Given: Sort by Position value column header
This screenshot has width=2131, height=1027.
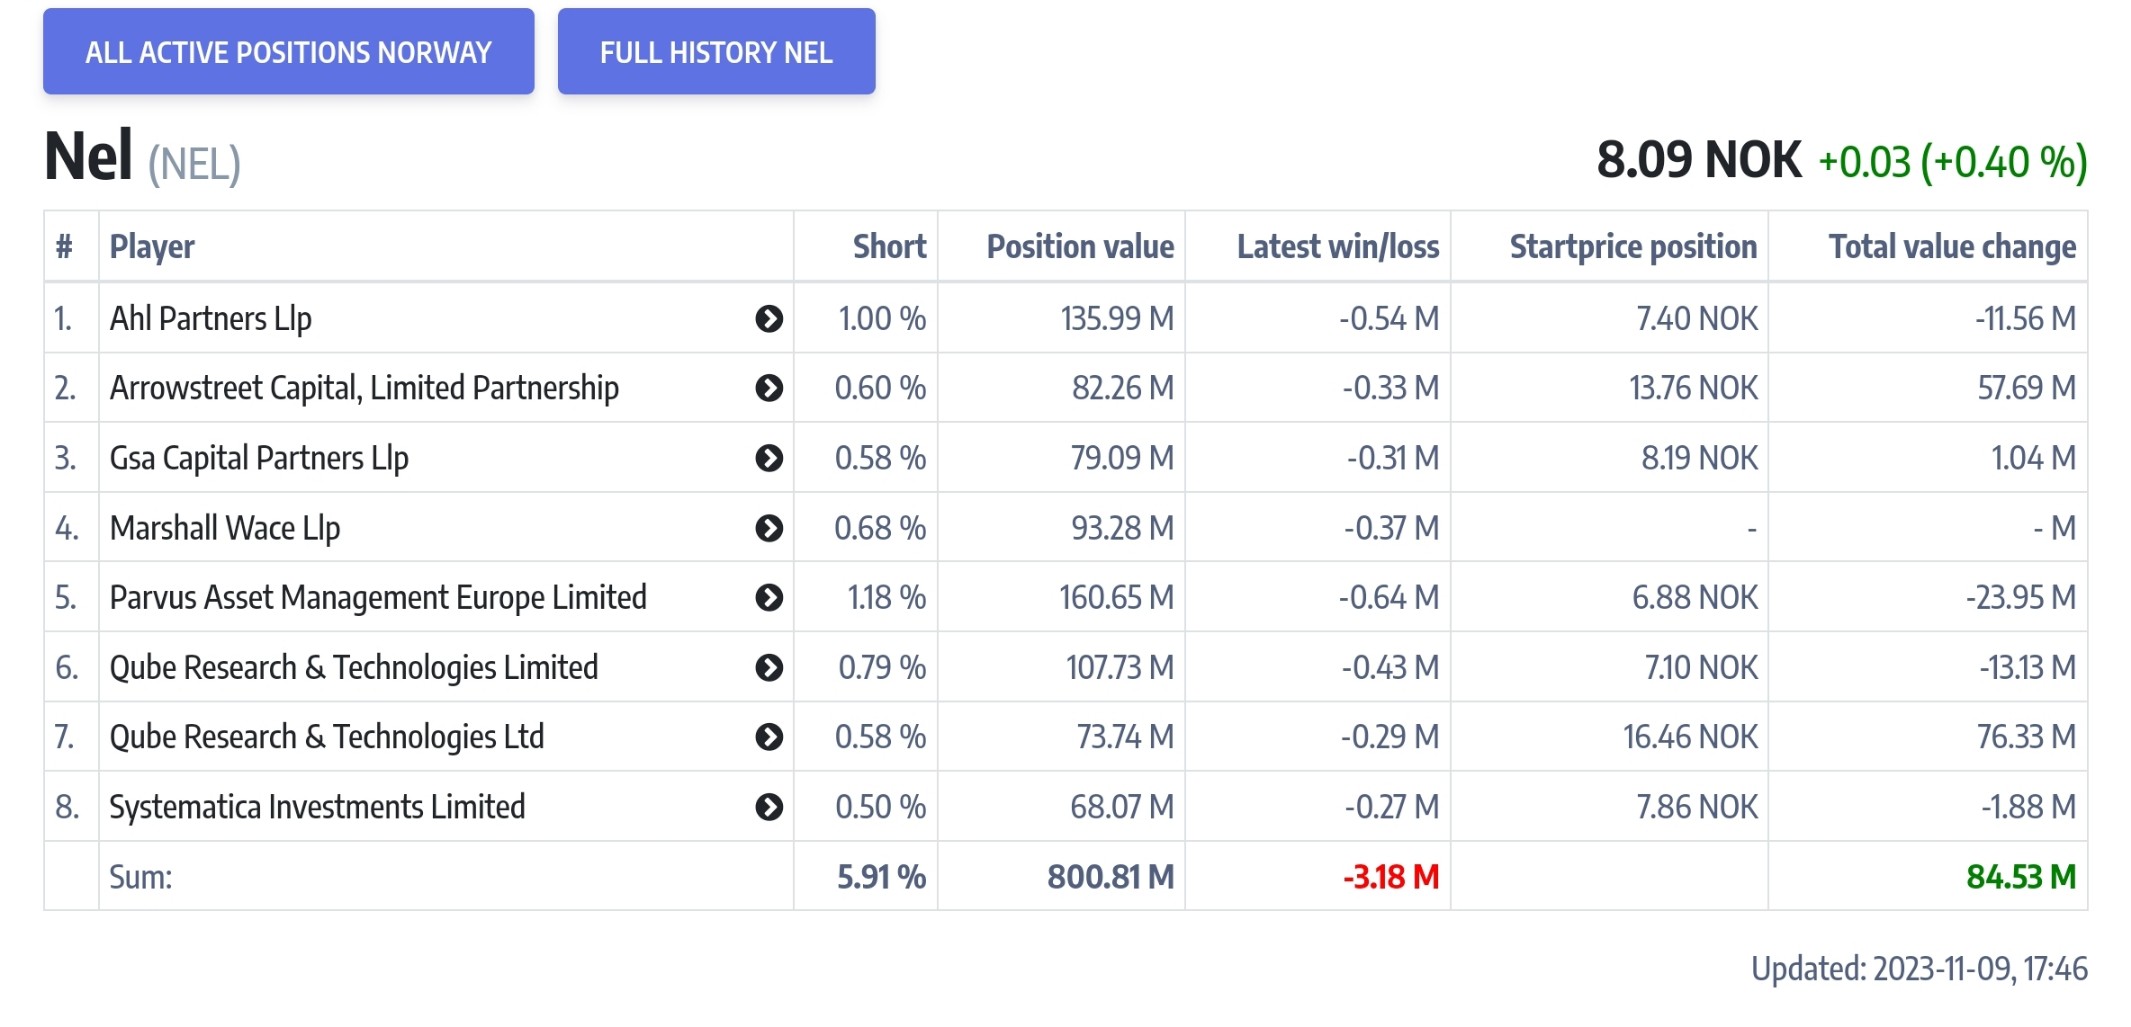Looking at the screenshot, I should 1080,247.
